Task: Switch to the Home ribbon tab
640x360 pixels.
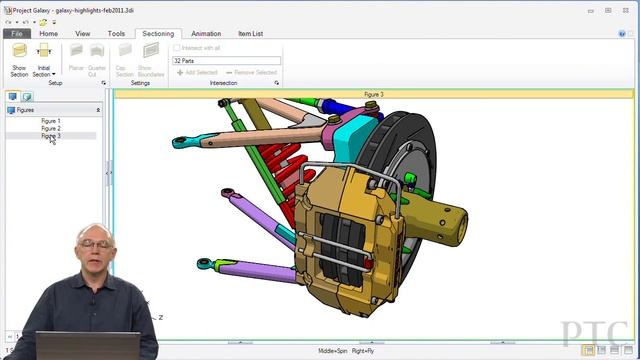Action: (x=49, y=33)
